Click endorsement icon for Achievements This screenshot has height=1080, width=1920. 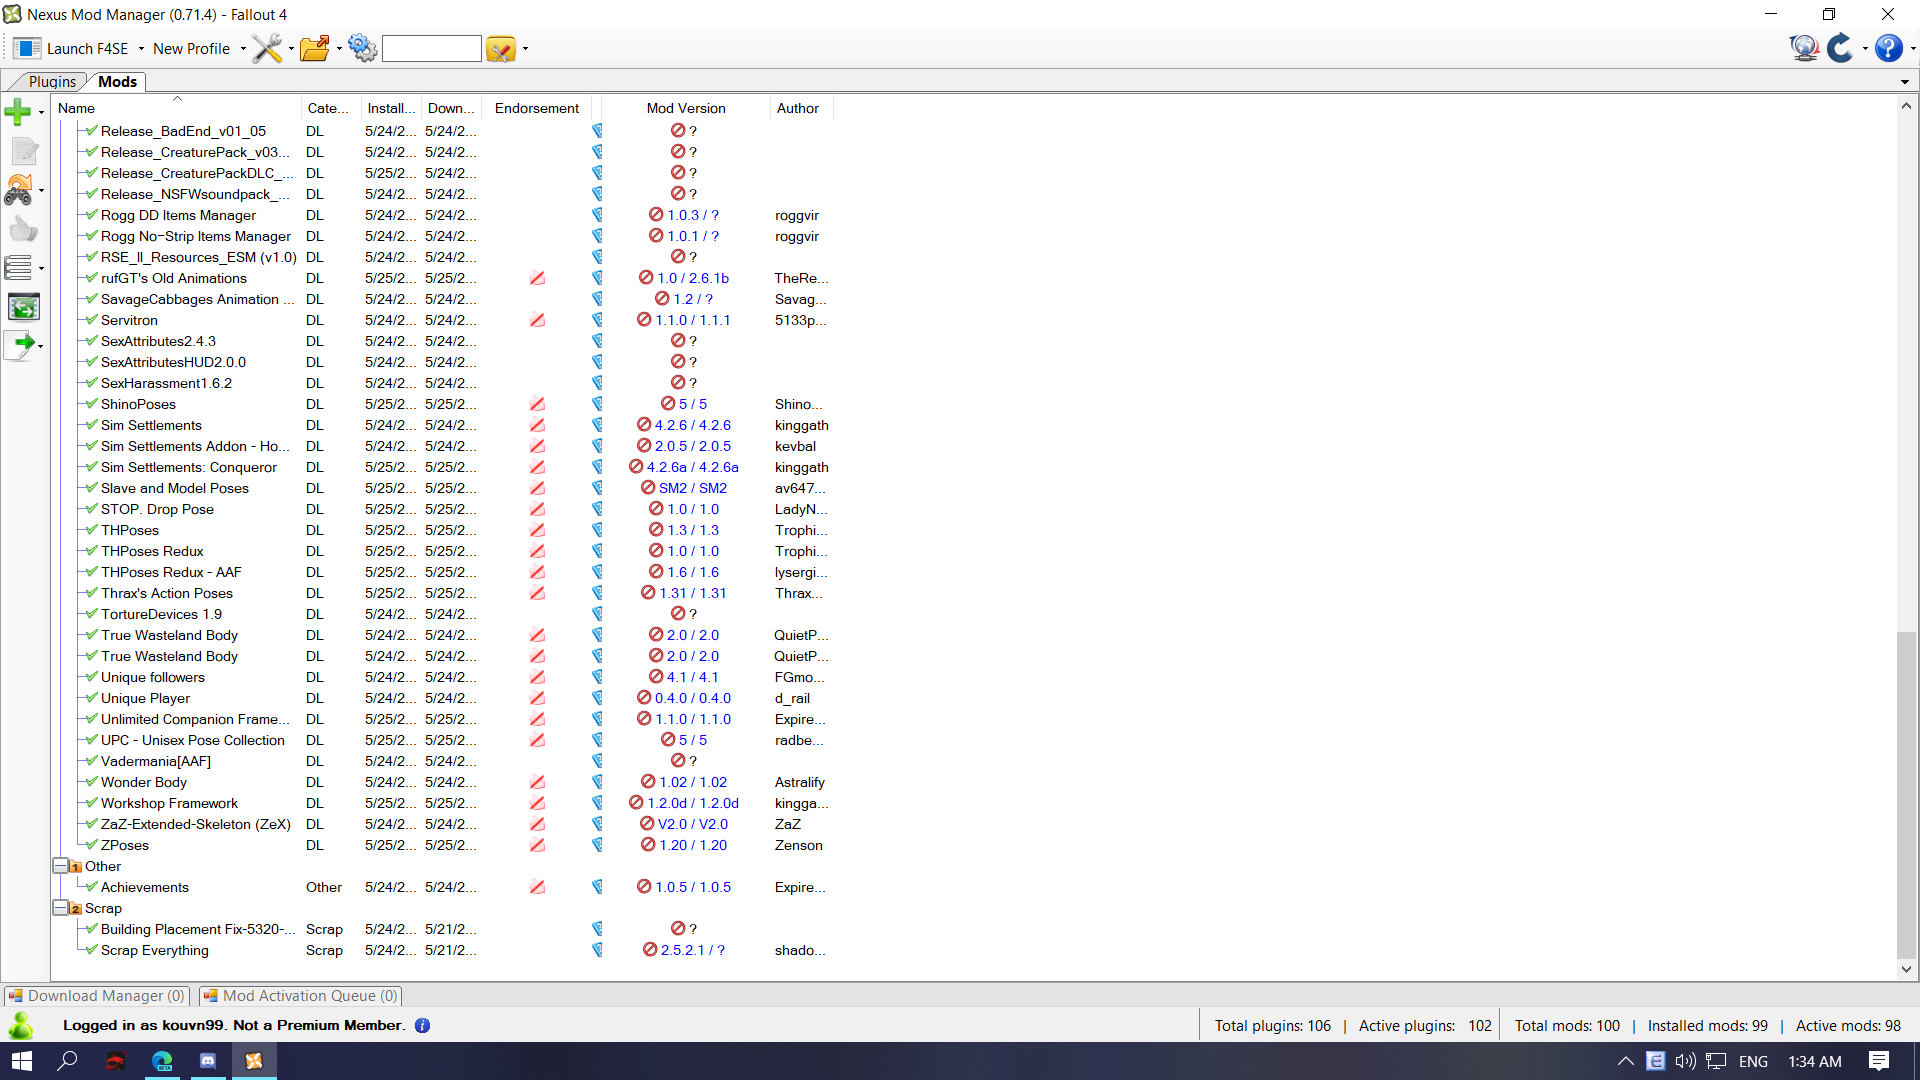[x=537, y=887]
